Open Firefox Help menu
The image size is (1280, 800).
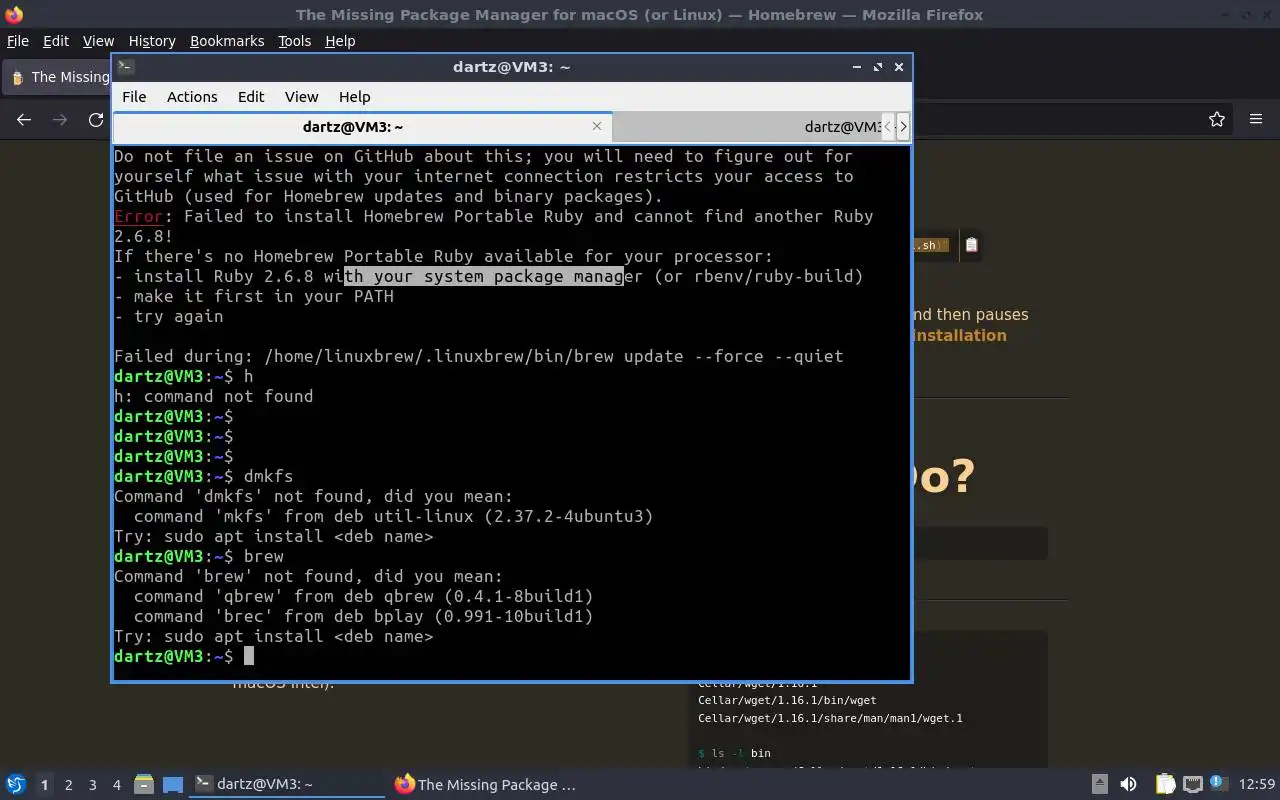[340, 41]
